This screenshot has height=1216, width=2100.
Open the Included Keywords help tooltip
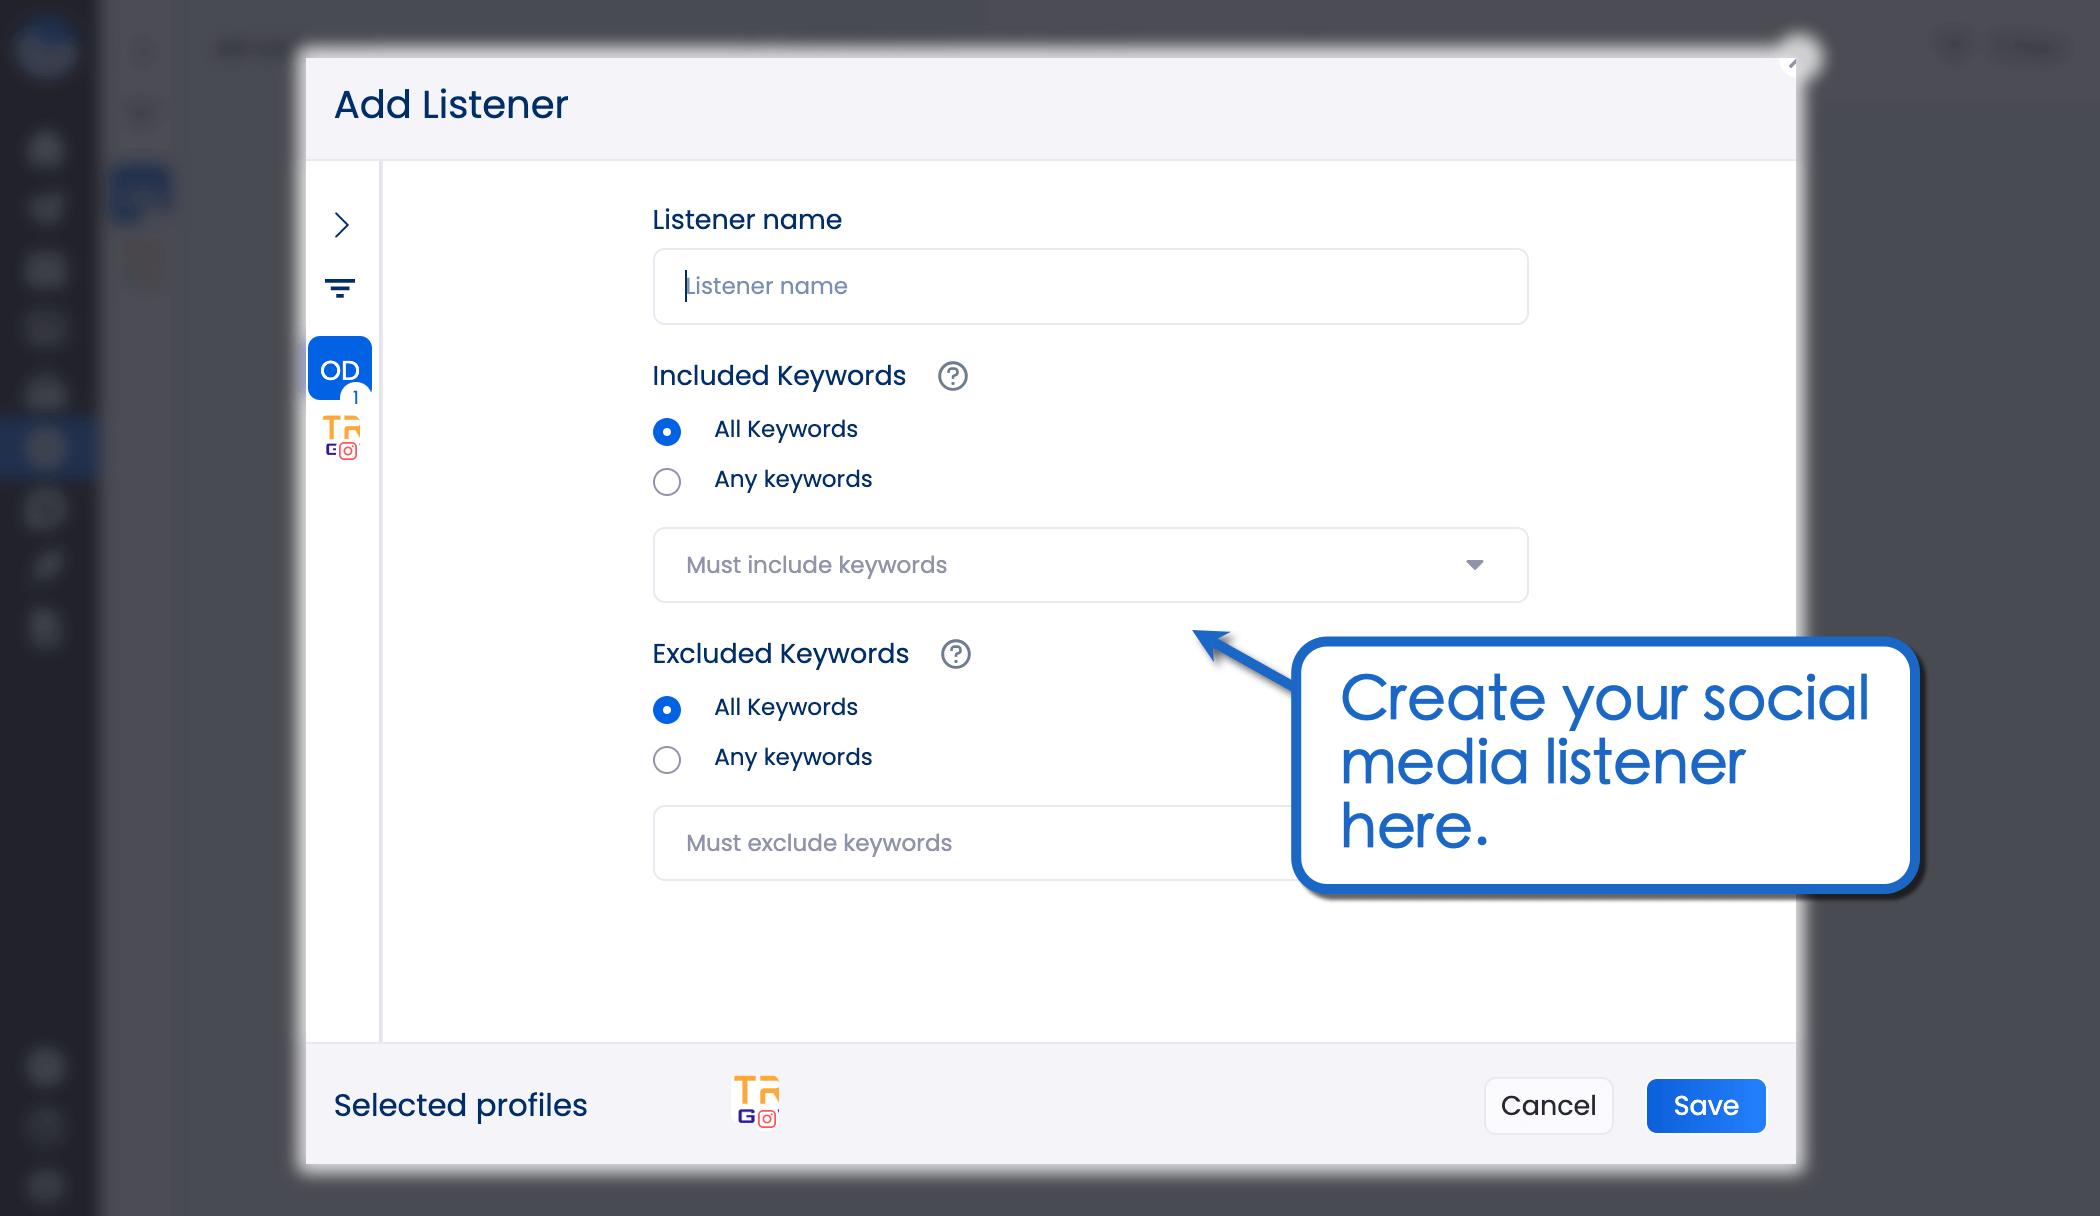(952, 377)
